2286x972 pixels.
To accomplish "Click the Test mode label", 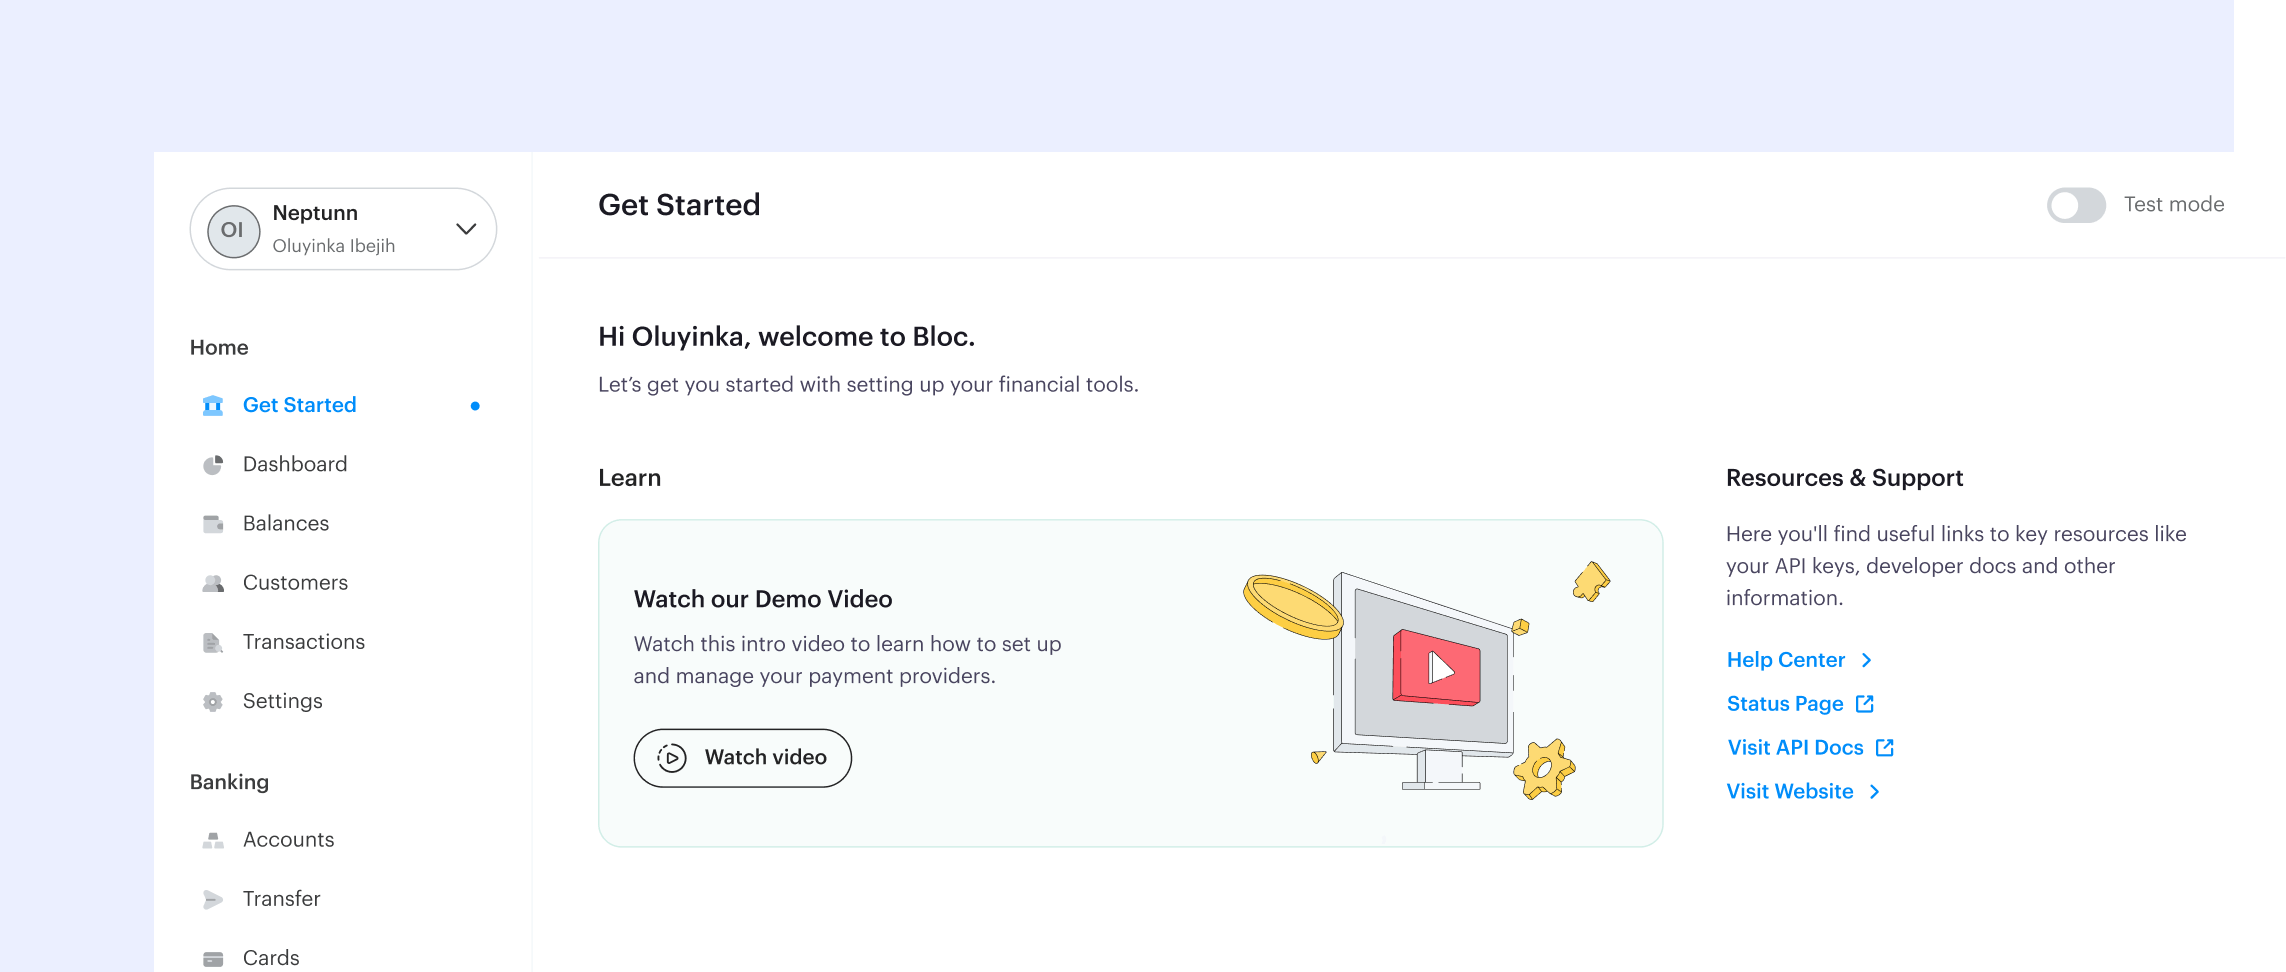I will click(x=2174, y=205).
